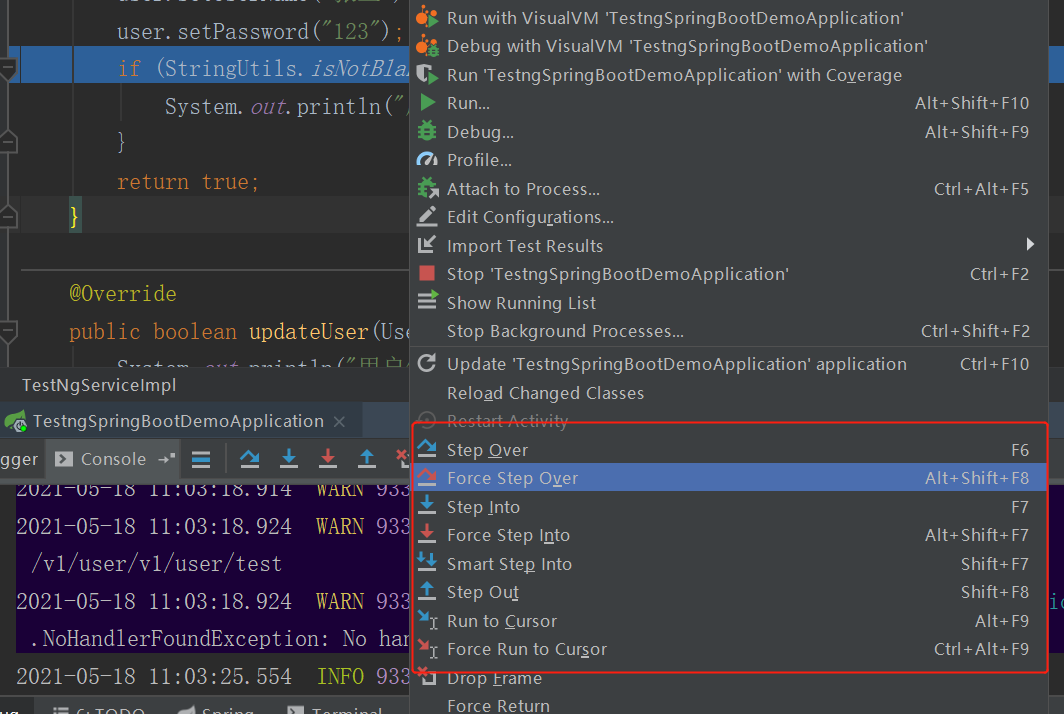Click the green bug icon beside Debug...
1064x714 pixels.
[x=428, y=130]
